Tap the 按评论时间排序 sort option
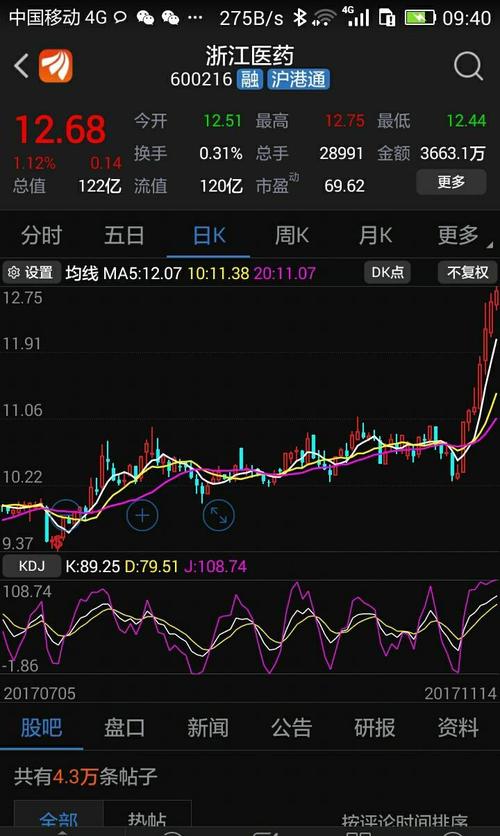The width and height of the screenshot is (500, 836). (x=405, y=823)
